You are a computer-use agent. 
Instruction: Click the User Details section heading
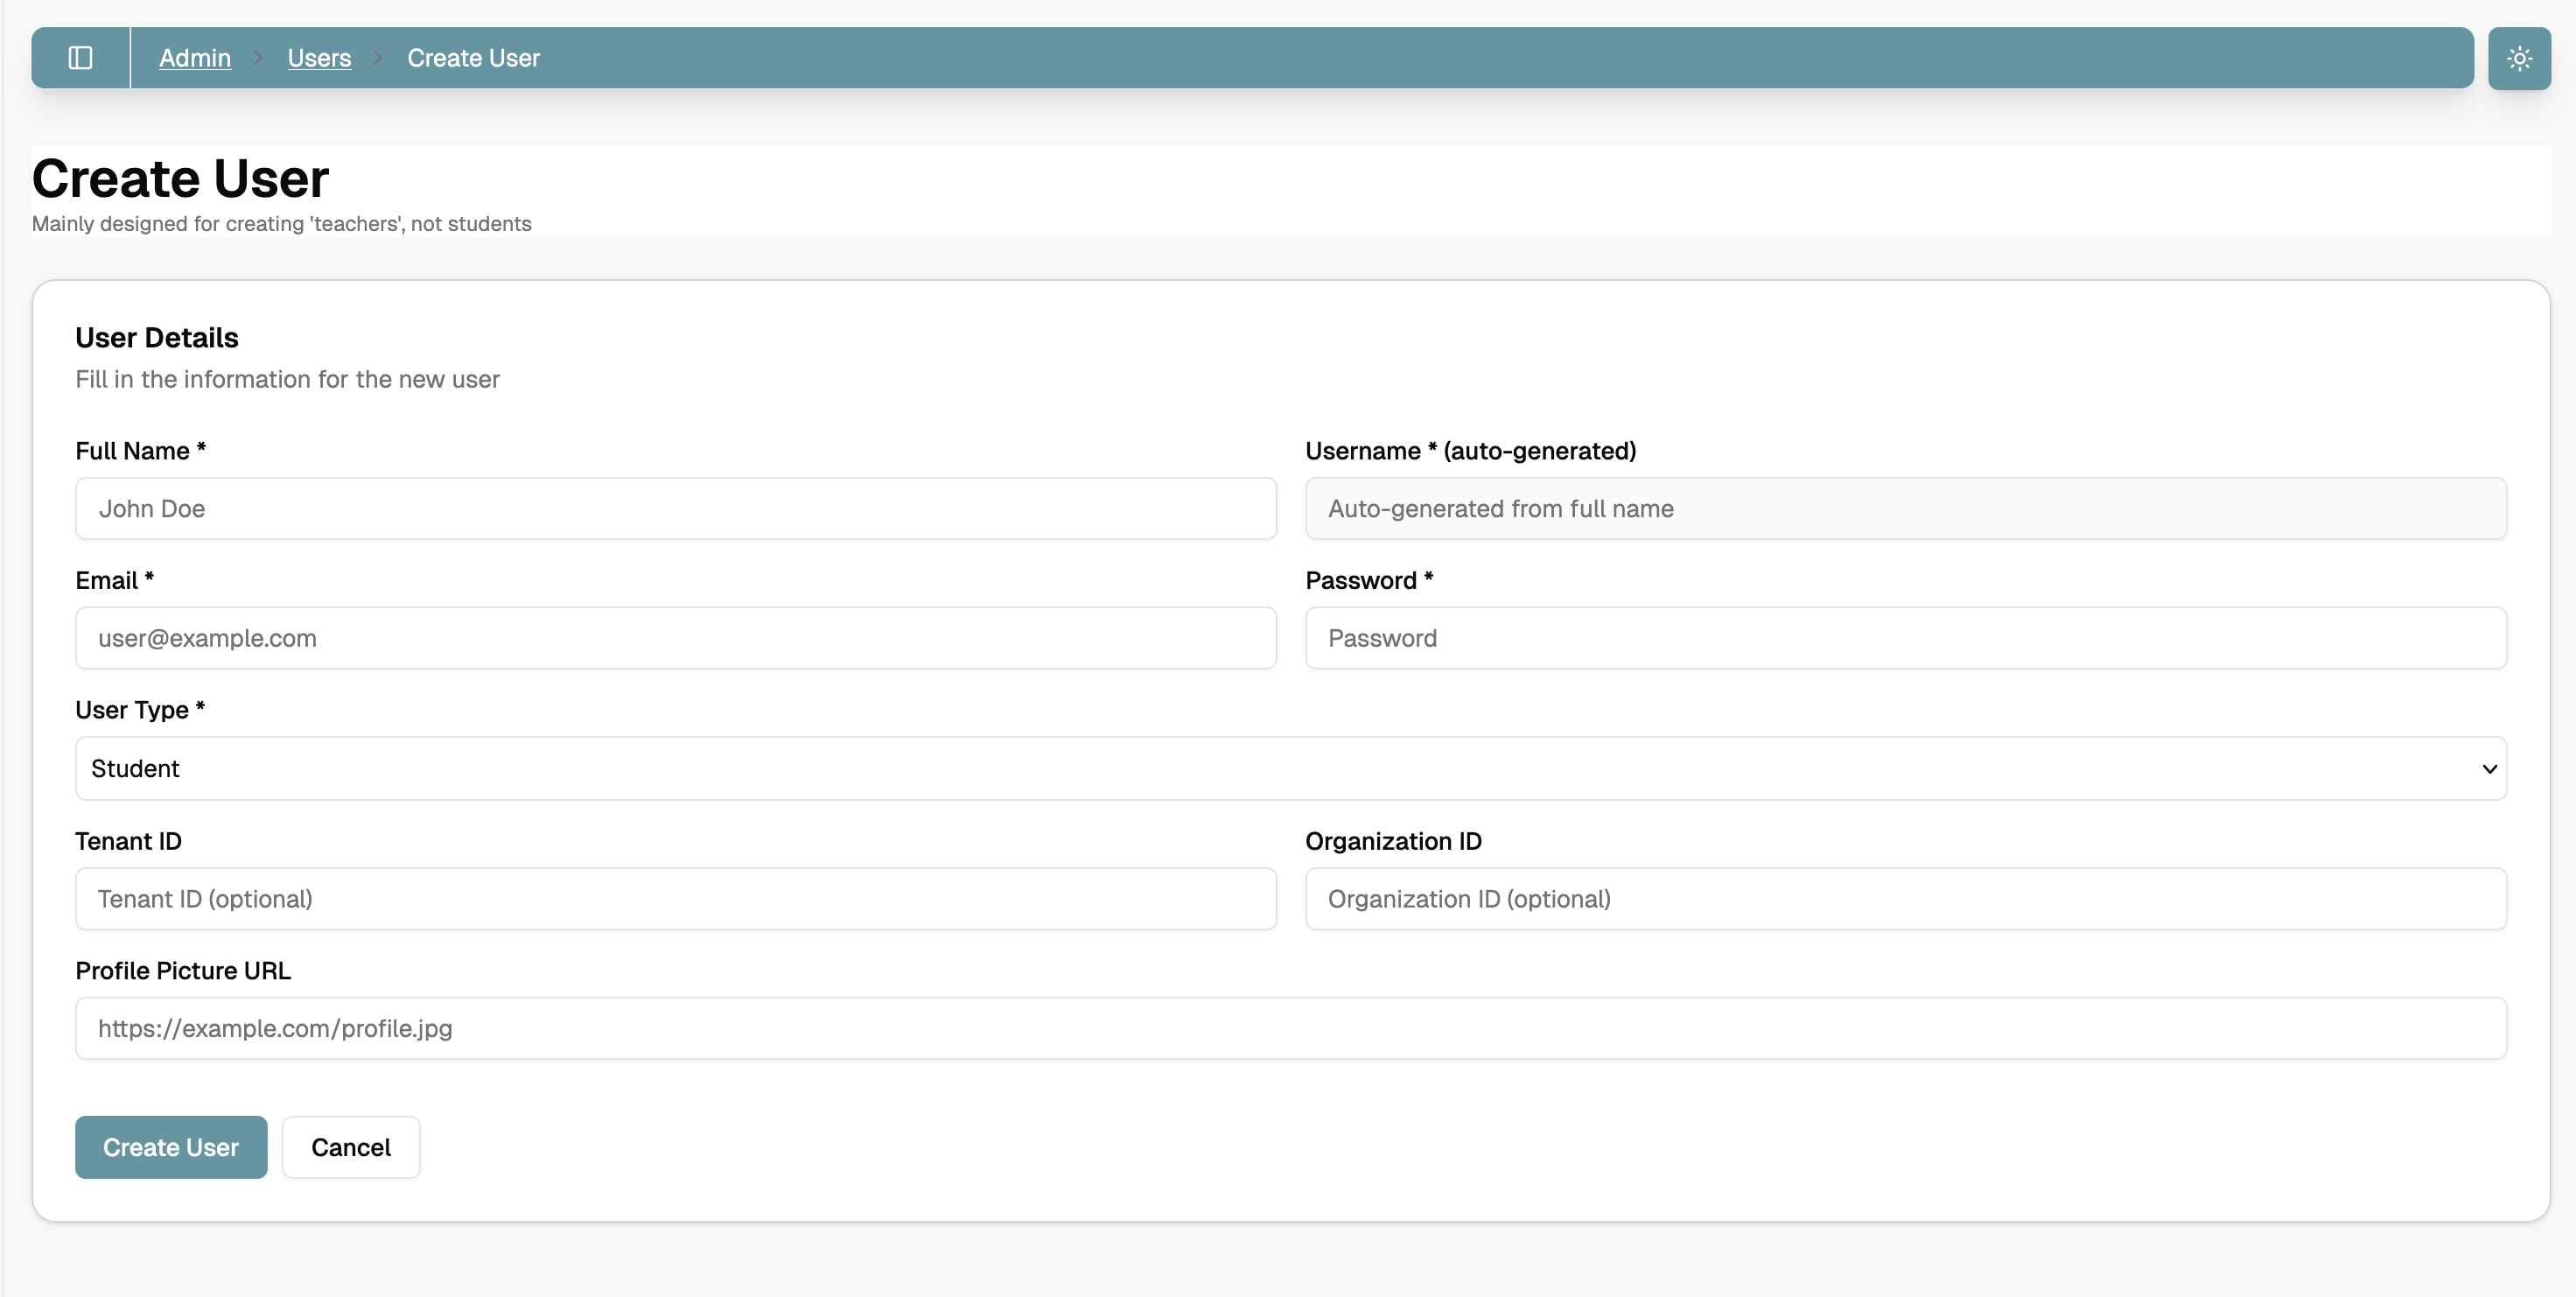pos(156,338)
